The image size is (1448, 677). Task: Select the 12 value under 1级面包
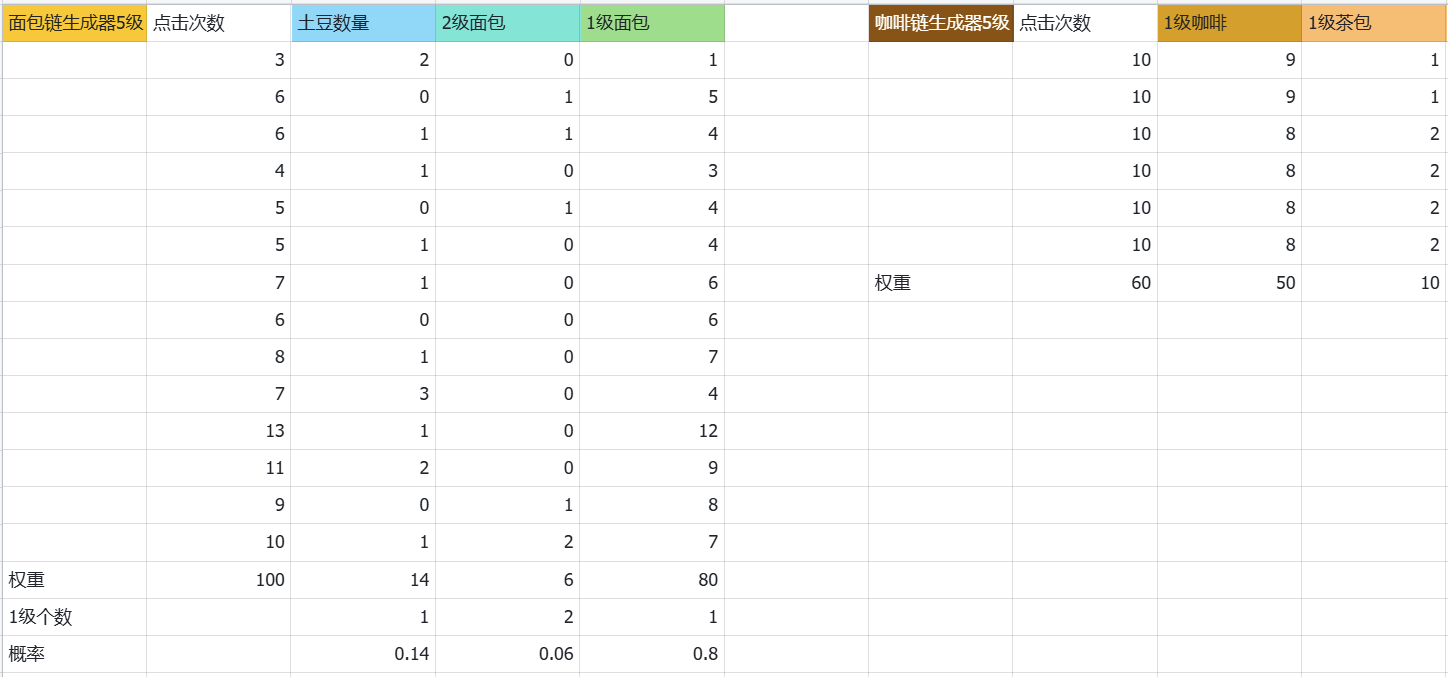652,431
